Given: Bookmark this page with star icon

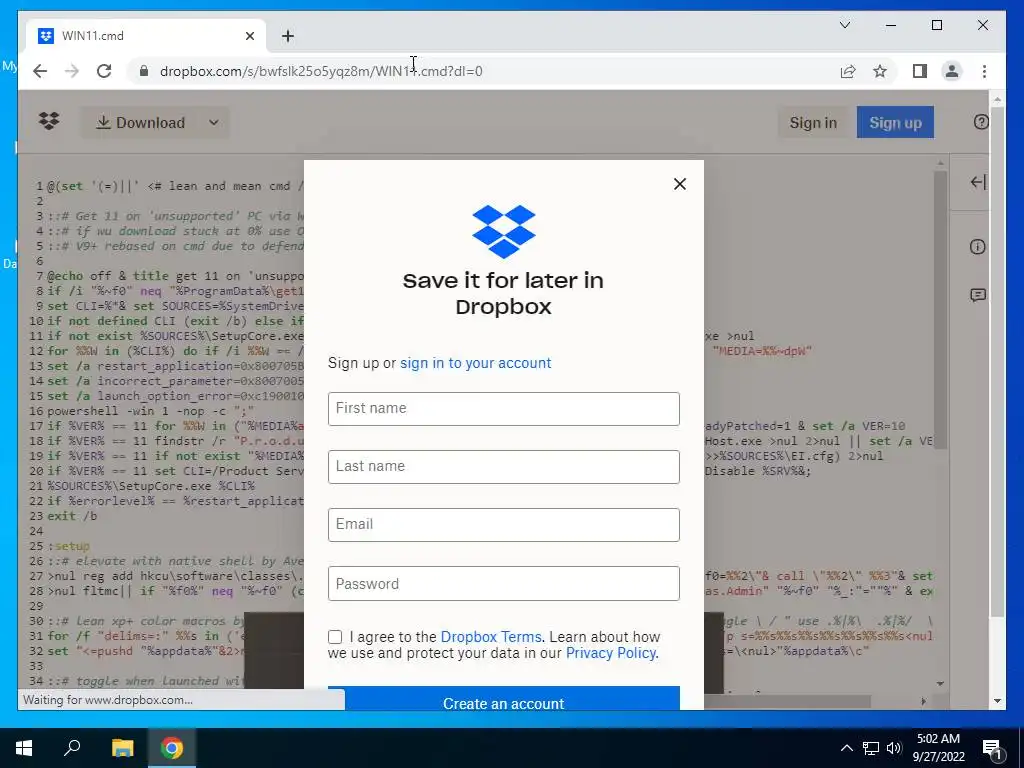Looking at the screenshot, I should (x=880, y=71).
